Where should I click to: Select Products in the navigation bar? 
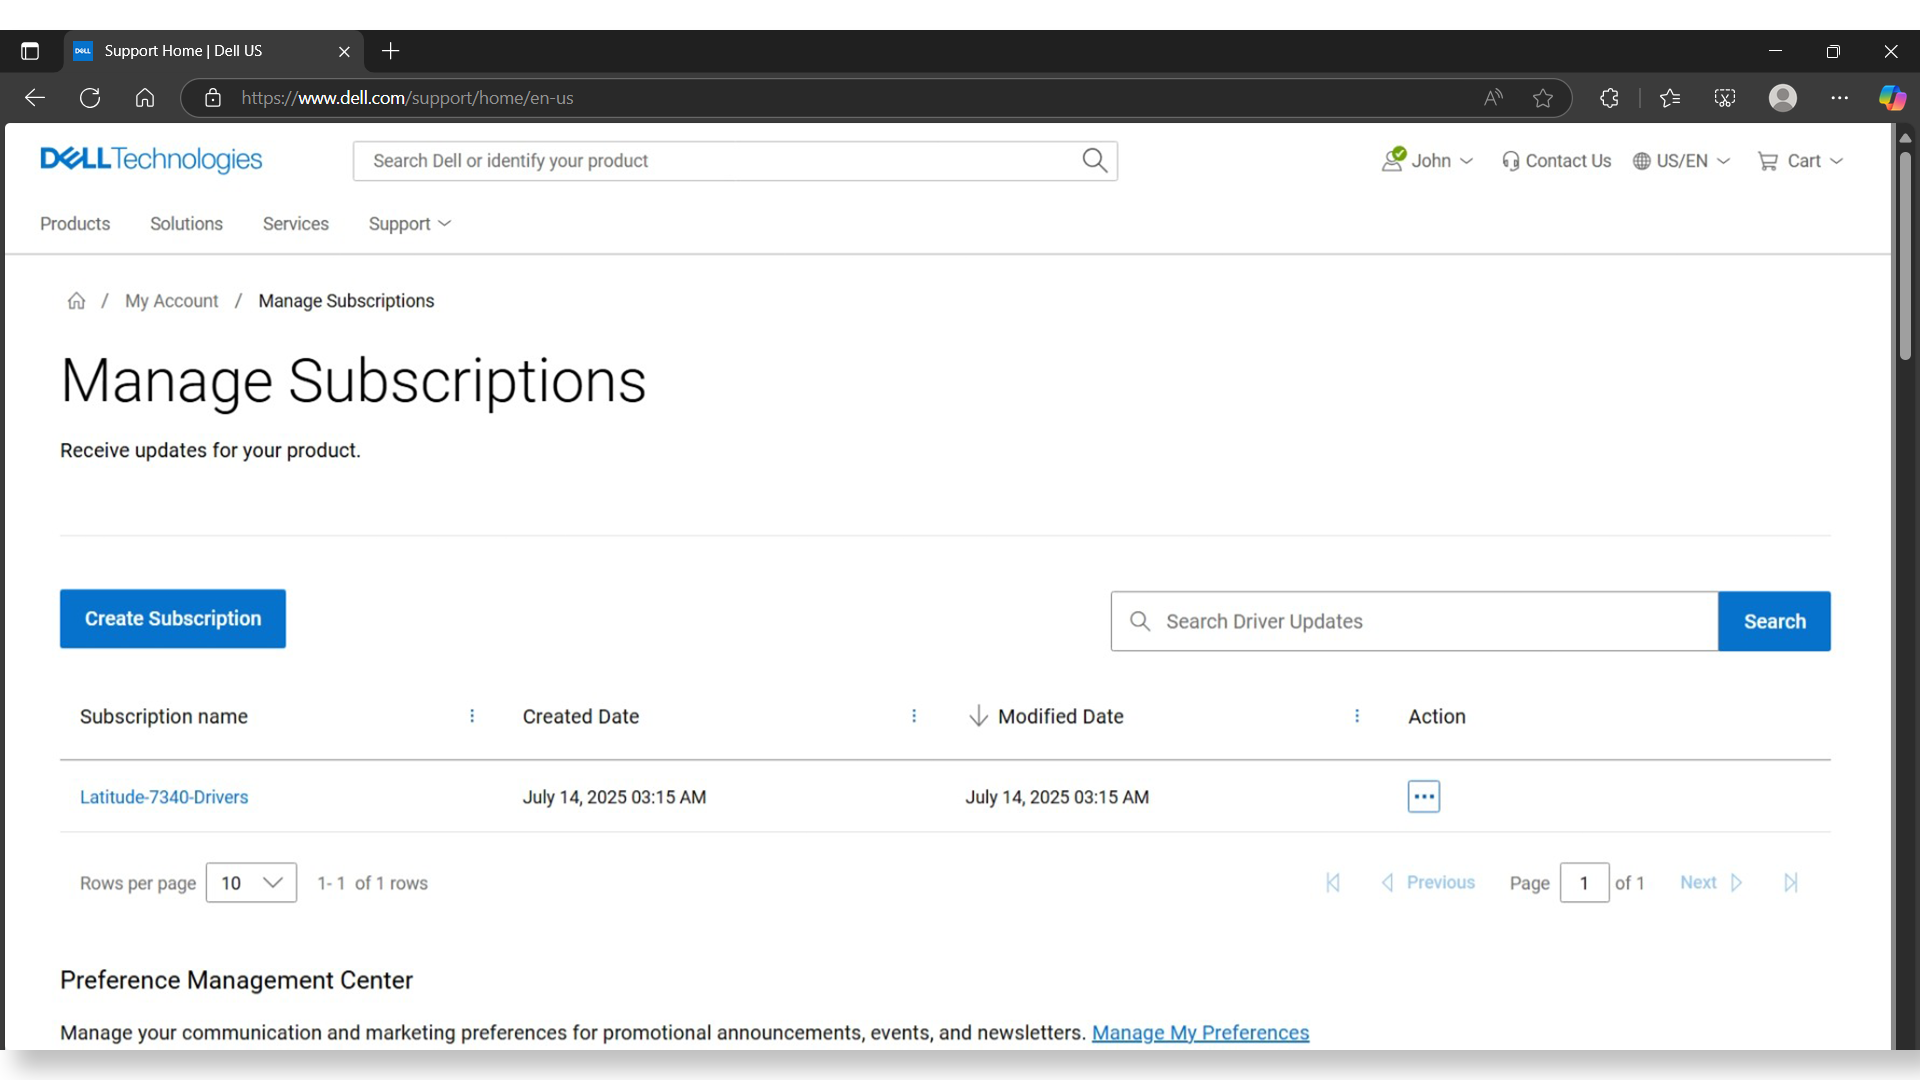pos(74,223)
